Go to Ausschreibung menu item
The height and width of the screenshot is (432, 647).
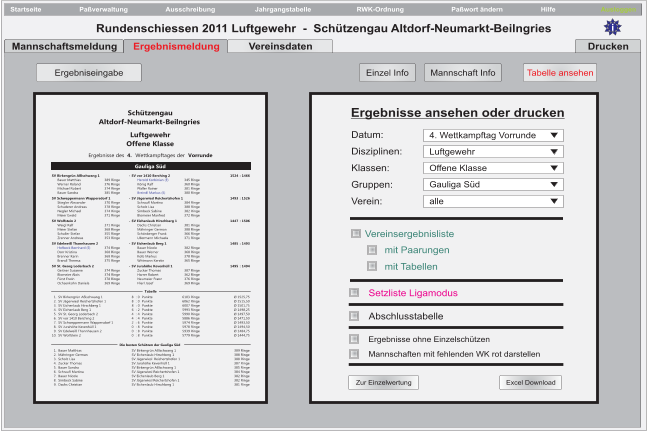click(190, 9)
